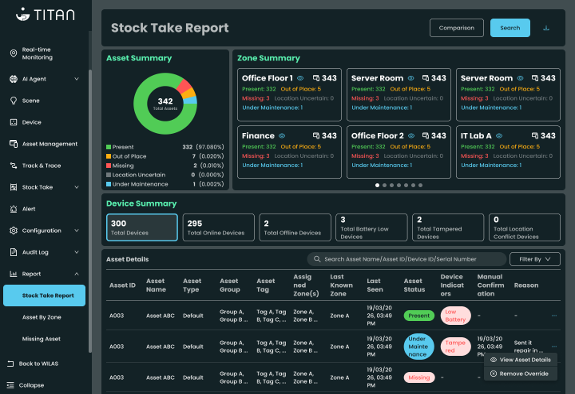The image size is (575, 394).
Task: Click the AI Agent globe icon
Action: tap(13, 79)
